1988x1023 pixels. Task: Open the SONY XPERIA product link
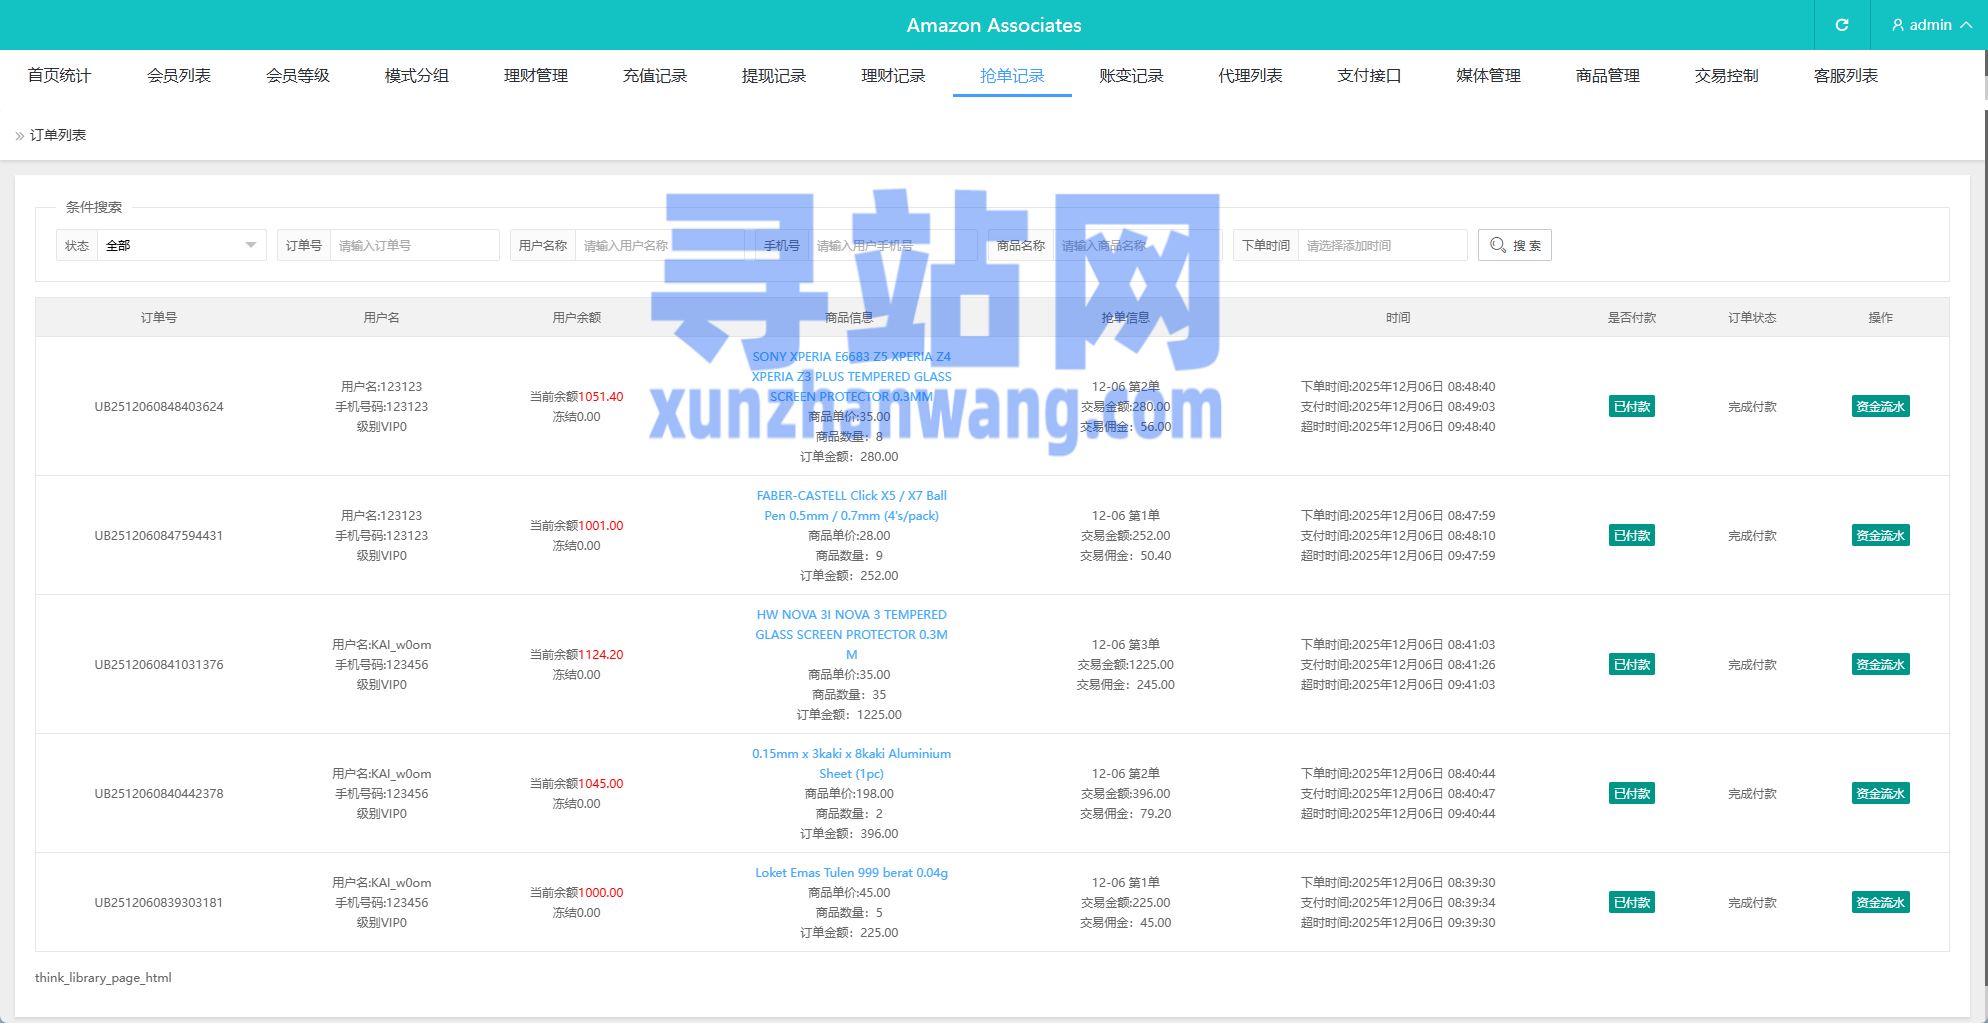(851, 376)
